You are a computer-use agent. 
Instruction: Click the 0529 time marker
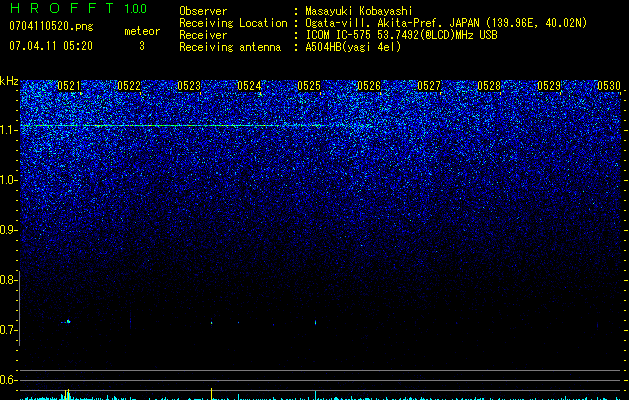click(549, 86)
